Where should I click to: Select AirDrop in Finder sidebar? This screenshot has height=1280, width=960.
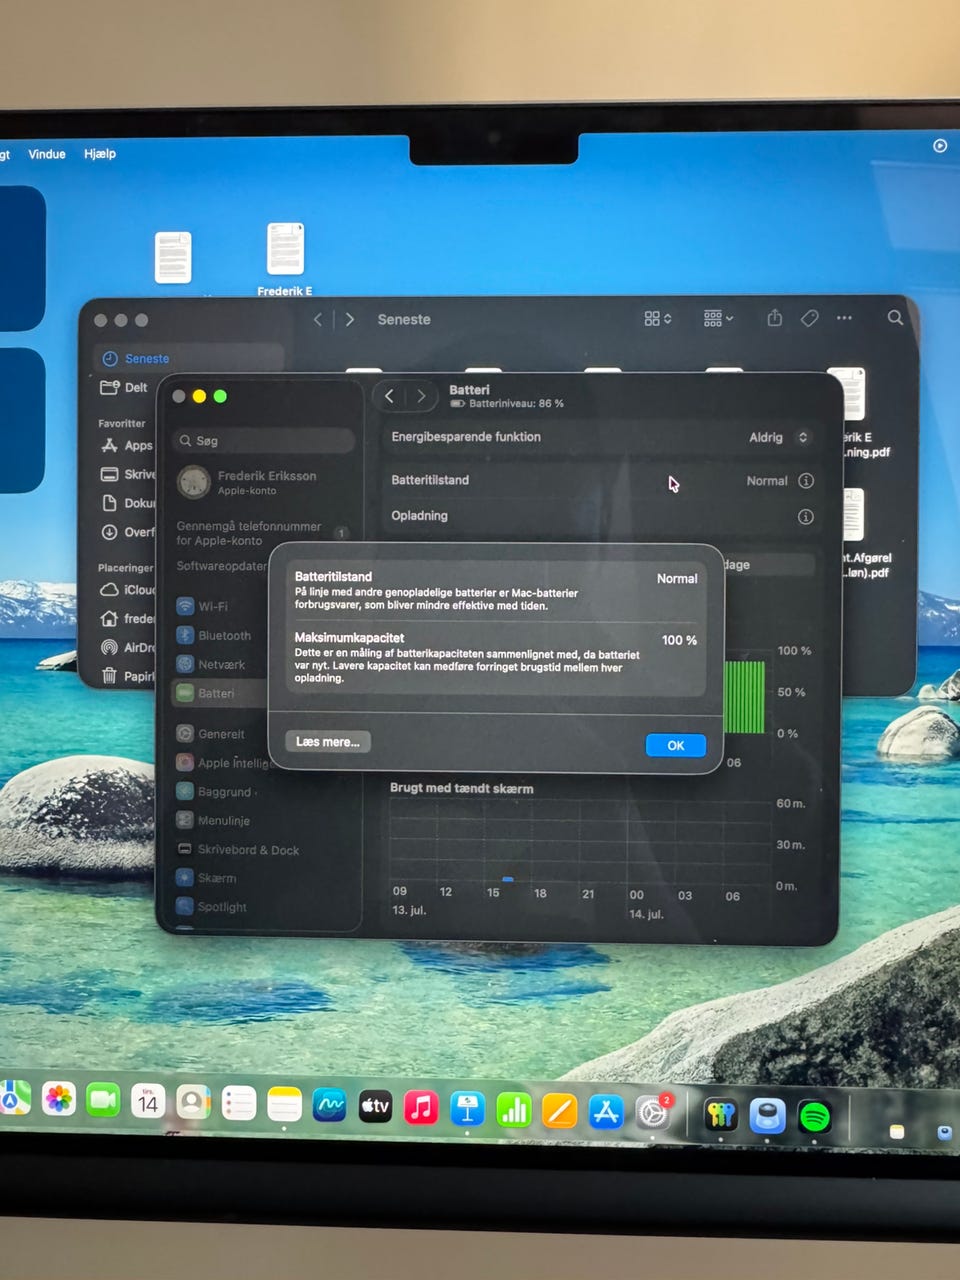(127, 647)
